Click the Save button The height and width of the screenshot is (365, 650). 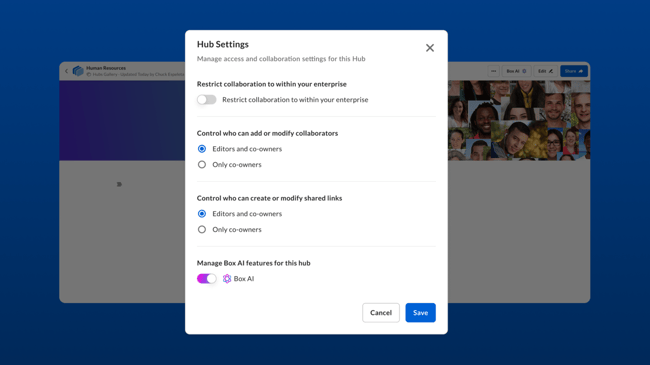[420, 313]
